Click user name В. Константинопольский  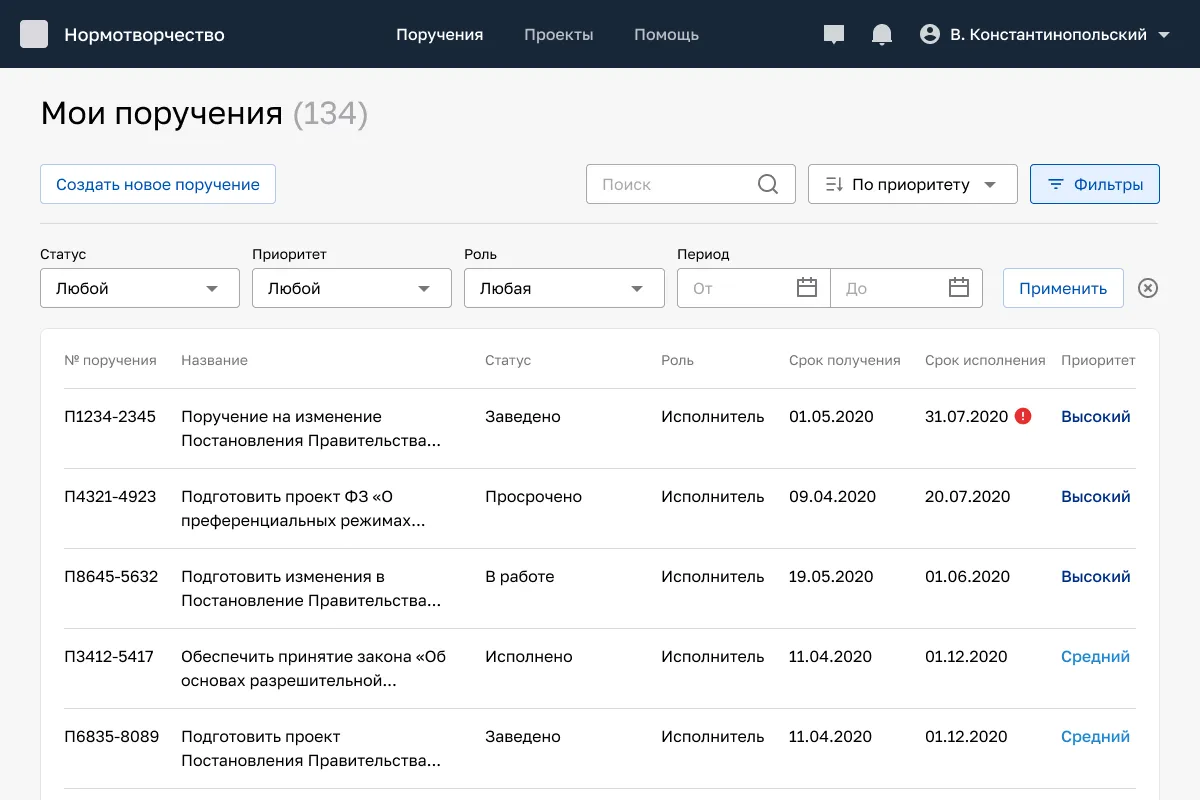1048,35
